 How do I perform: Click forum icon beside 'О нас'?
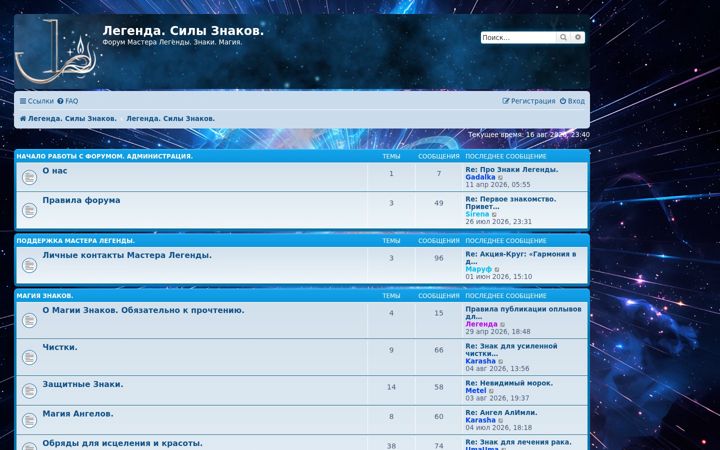(x=29, y=177)
